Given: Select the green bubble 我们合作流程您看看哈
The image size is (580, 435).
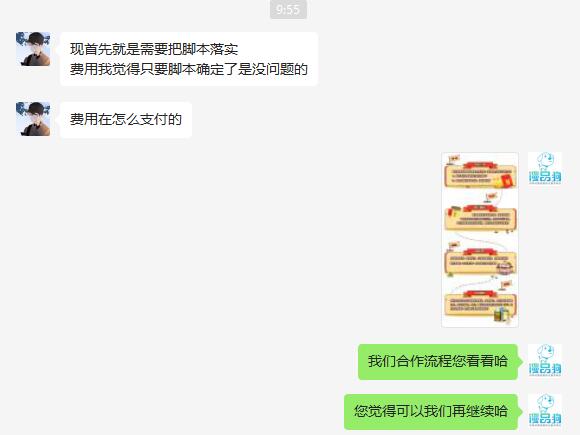Looking at the screenshot, I should coord(438,362).
